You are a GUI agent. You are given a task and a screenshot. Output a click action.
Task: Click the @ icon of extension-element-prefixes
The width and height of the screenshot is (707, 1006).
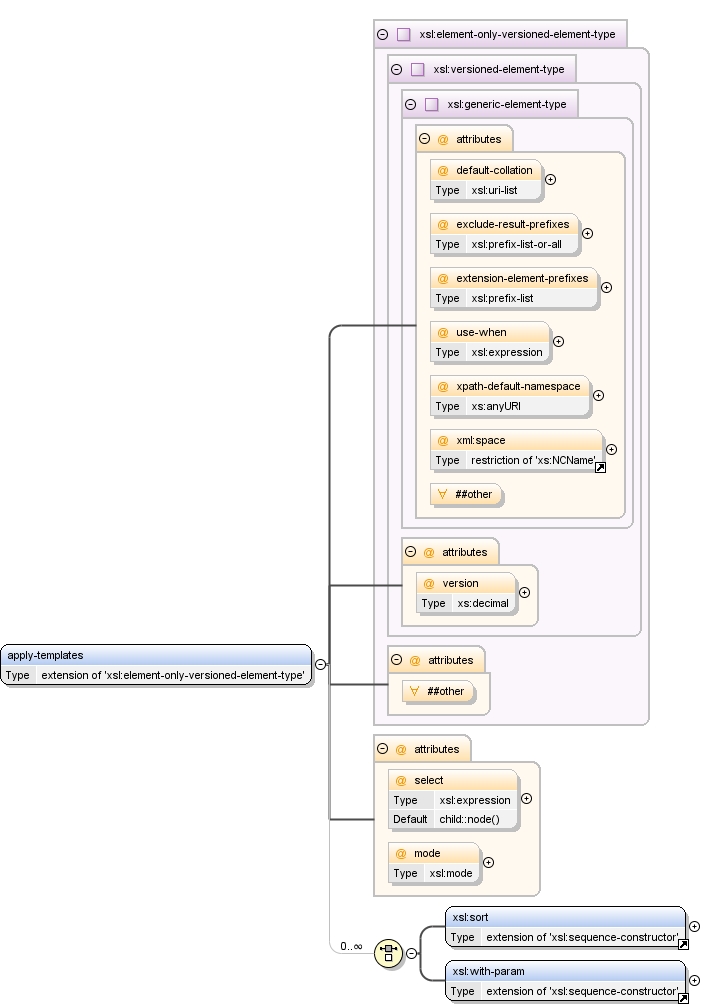[443, 278]
